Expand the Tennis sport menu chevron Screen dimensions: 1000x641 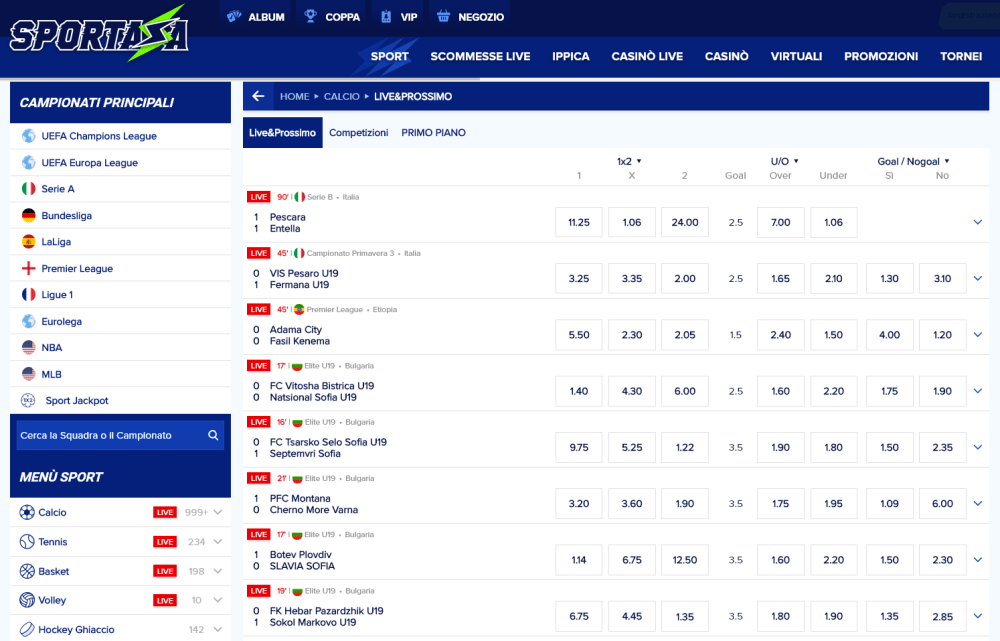click(x=218, y=542)
